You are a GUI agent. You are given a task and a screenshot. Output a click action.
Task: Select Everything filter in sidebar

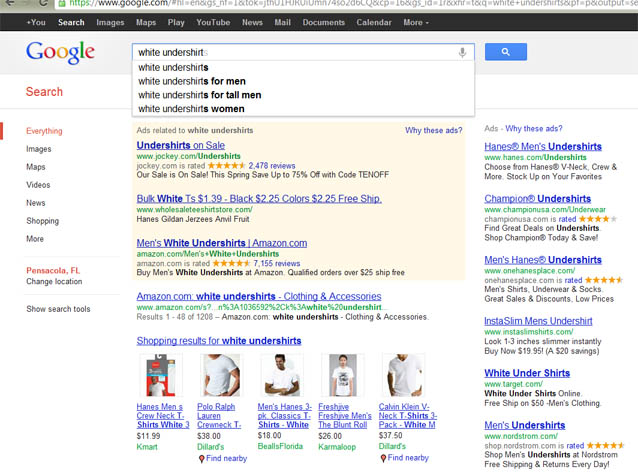click(x=44, y=131)
